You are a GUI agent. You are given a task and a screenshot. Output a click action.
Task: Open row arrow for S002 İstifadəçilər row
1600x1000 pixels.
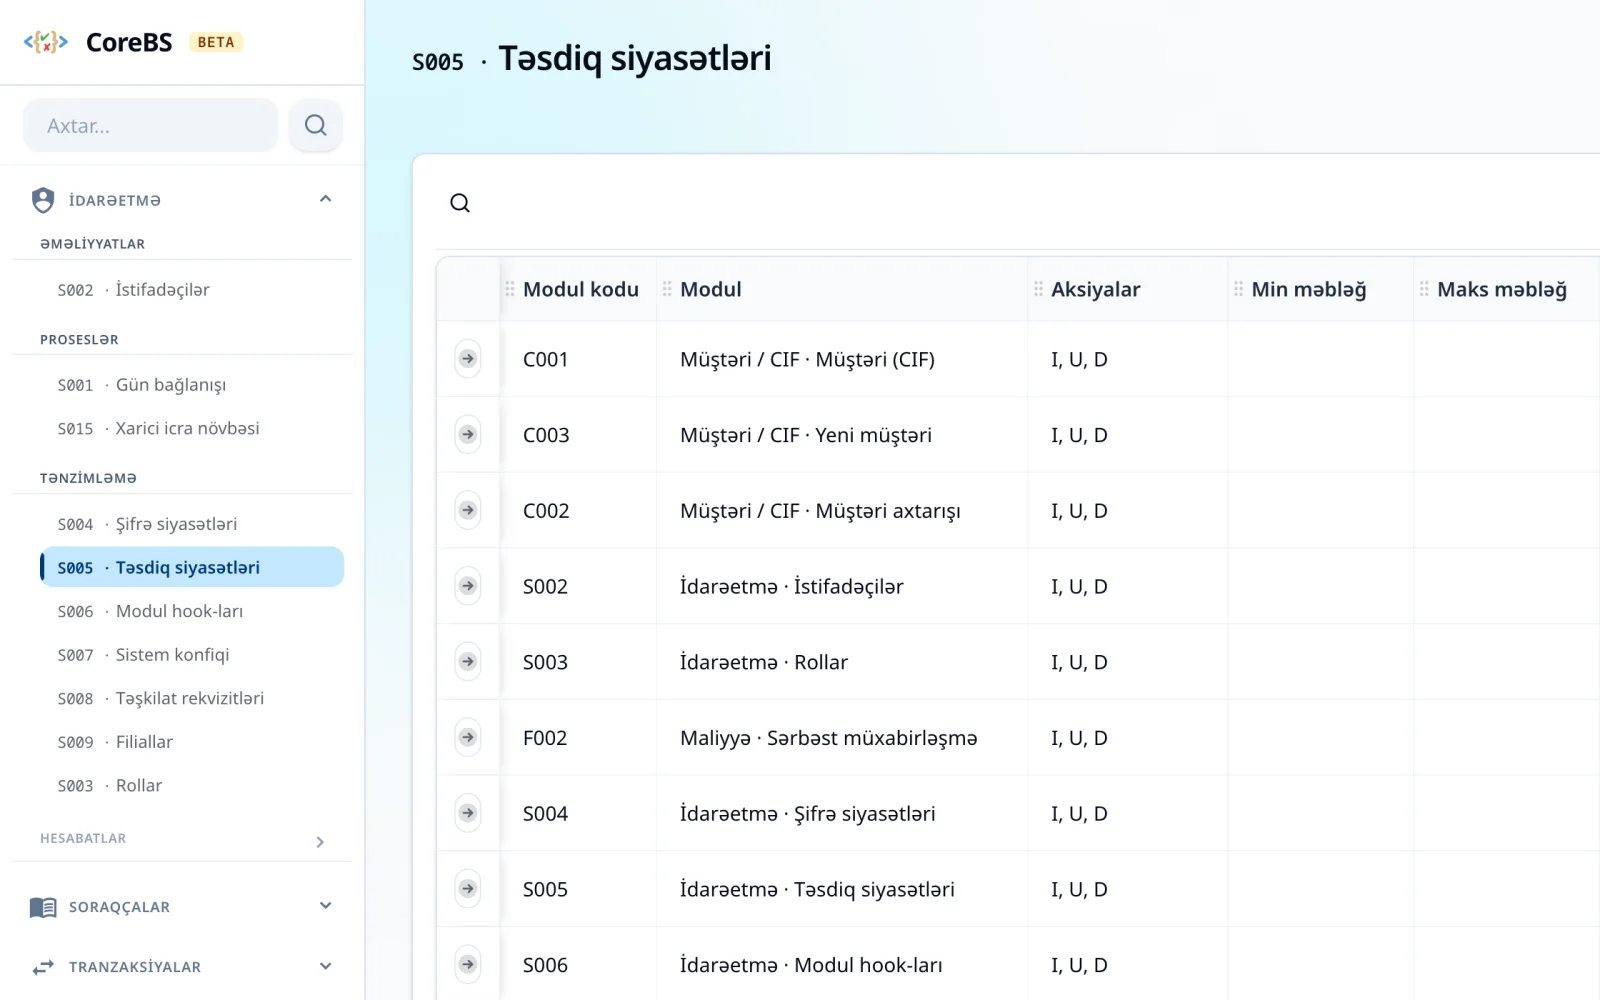tap(468, 586)
